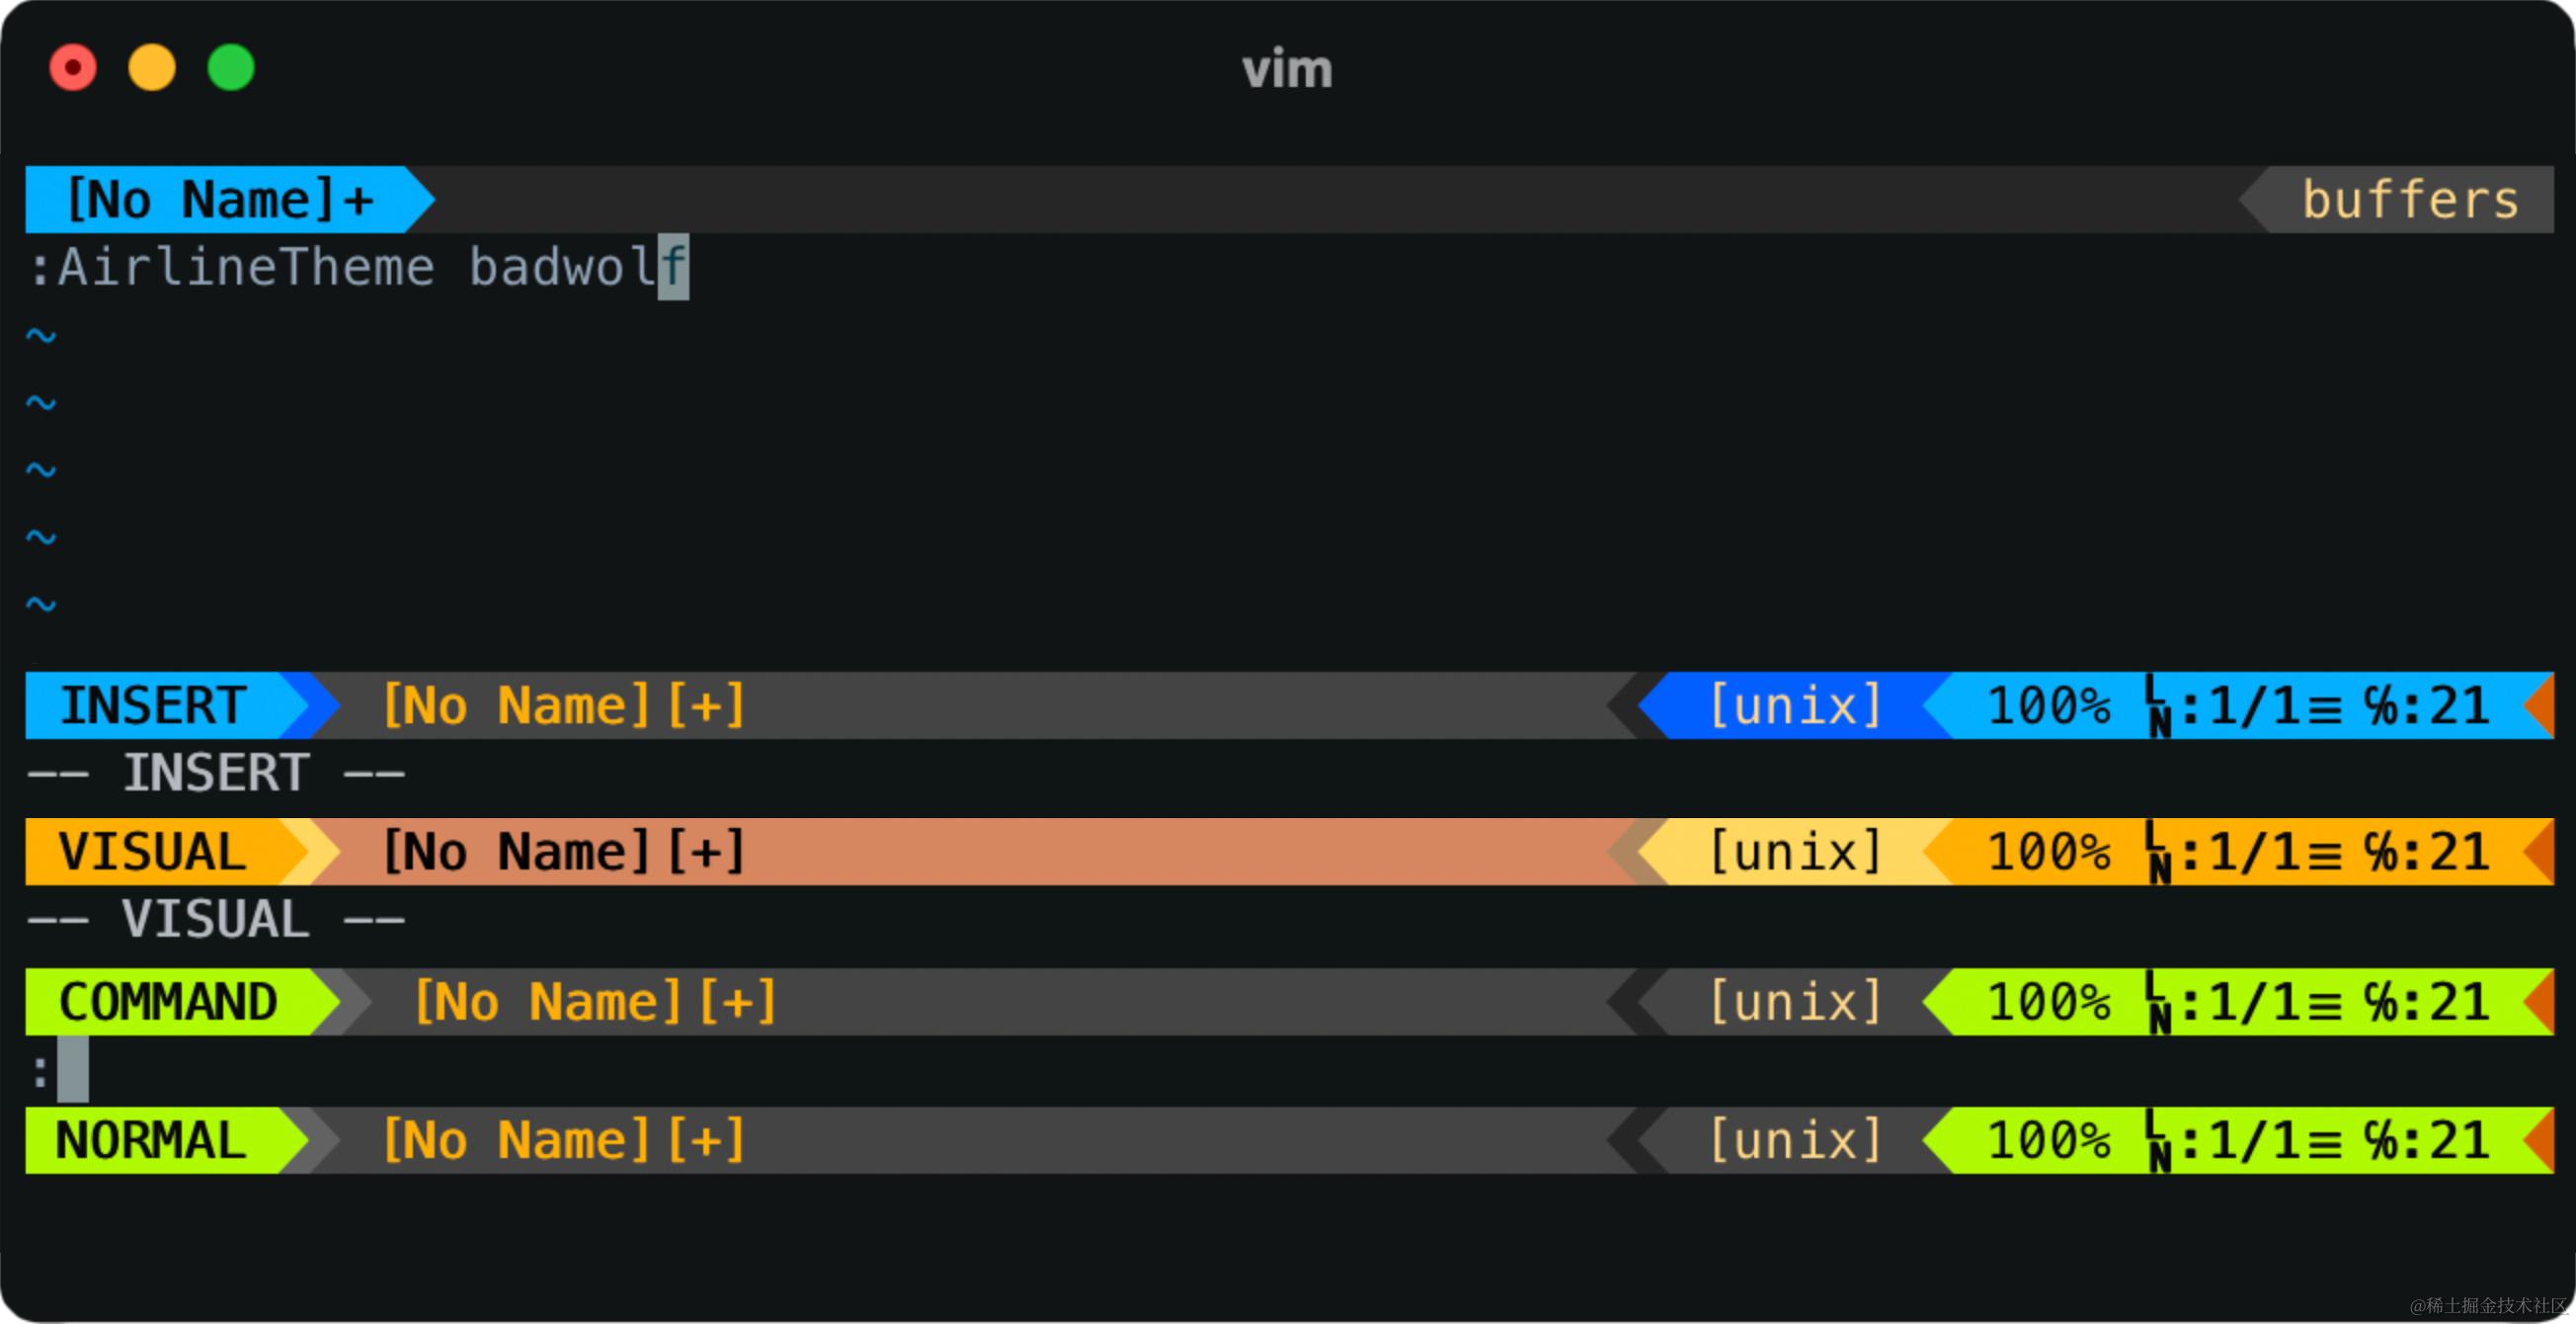Click the line number icon in INSERT statusline
Screen dimensions: 2576x1324
[2158, 706]
